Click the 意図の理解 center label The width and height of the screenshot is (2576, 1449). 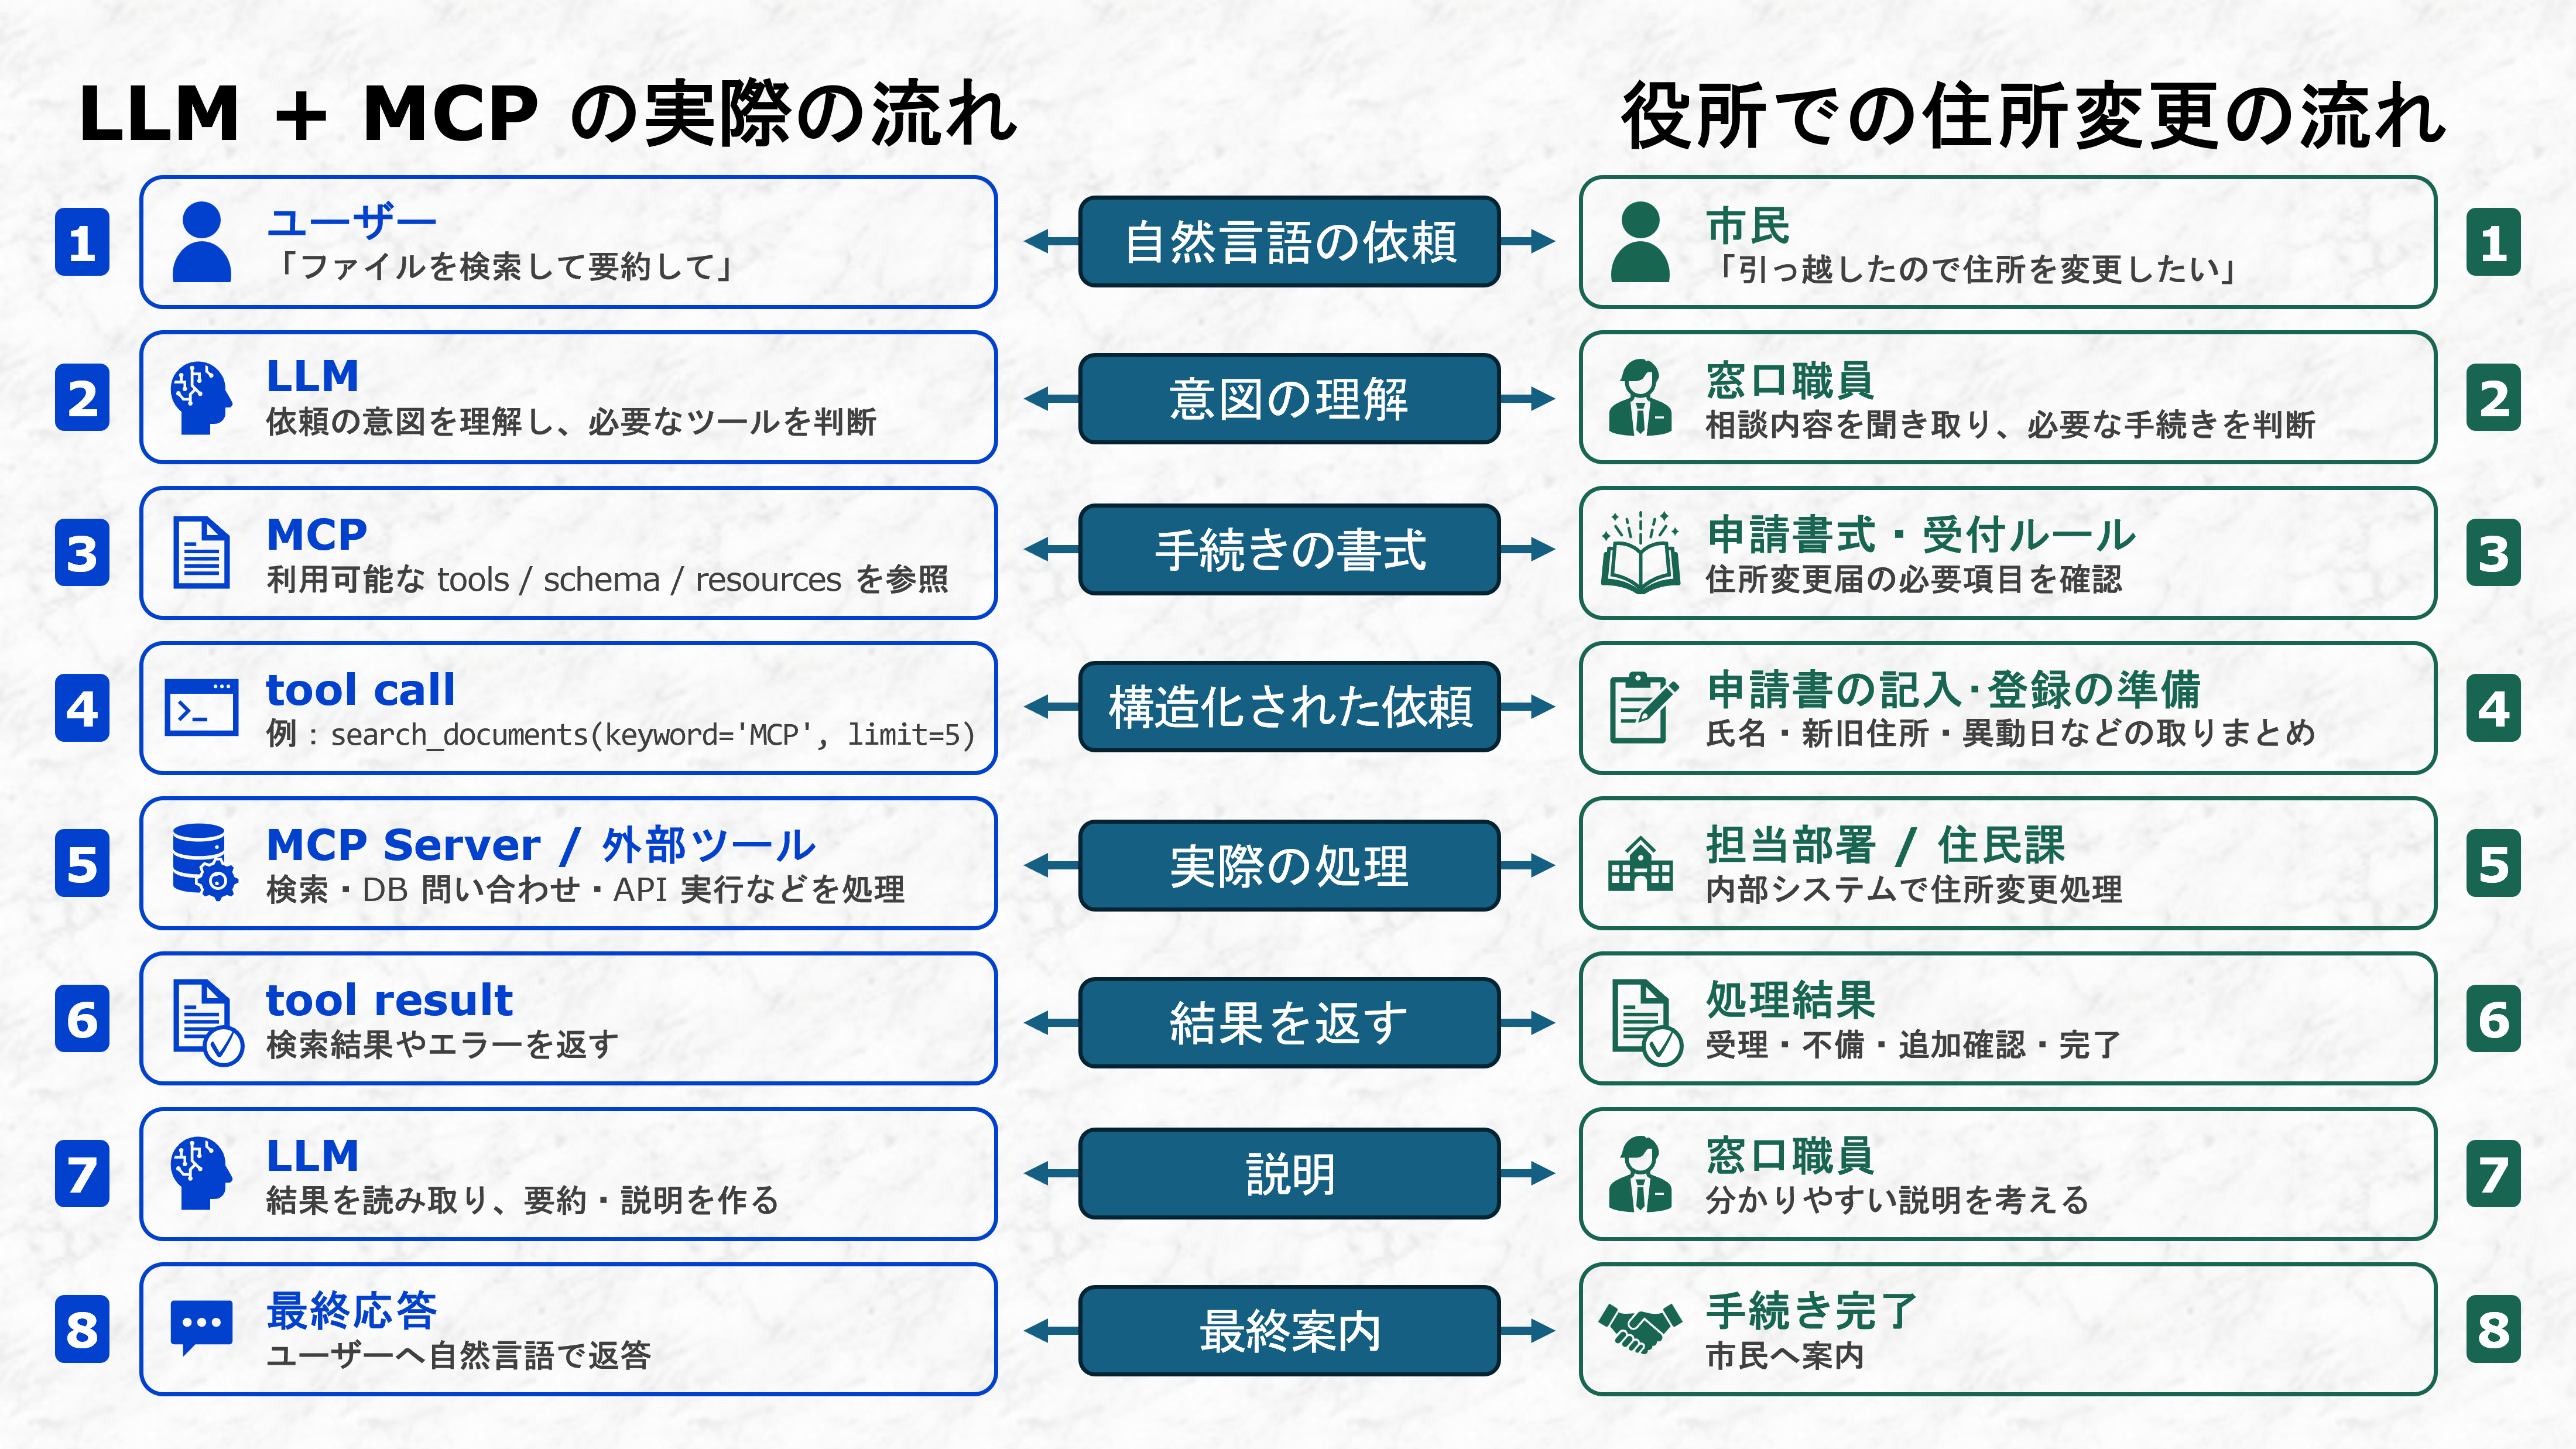pyautogui.click(x=1289, y=398)
